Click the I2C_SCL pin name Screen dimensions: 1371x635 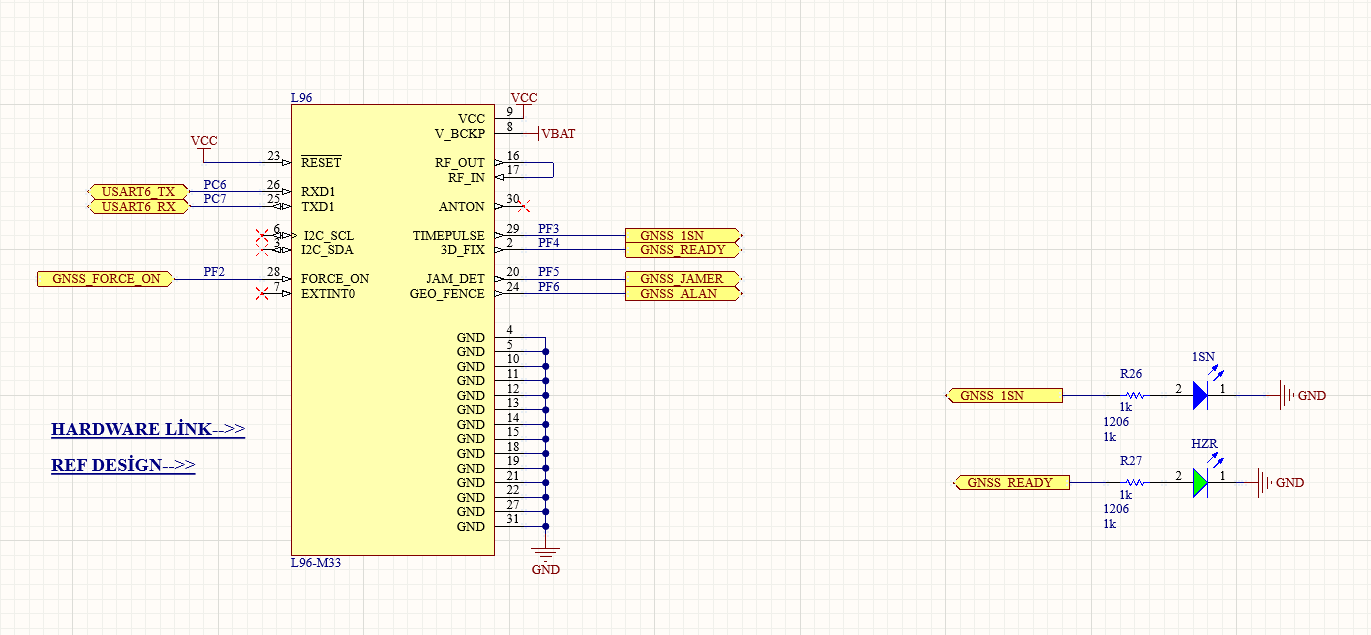coord(327,236)
